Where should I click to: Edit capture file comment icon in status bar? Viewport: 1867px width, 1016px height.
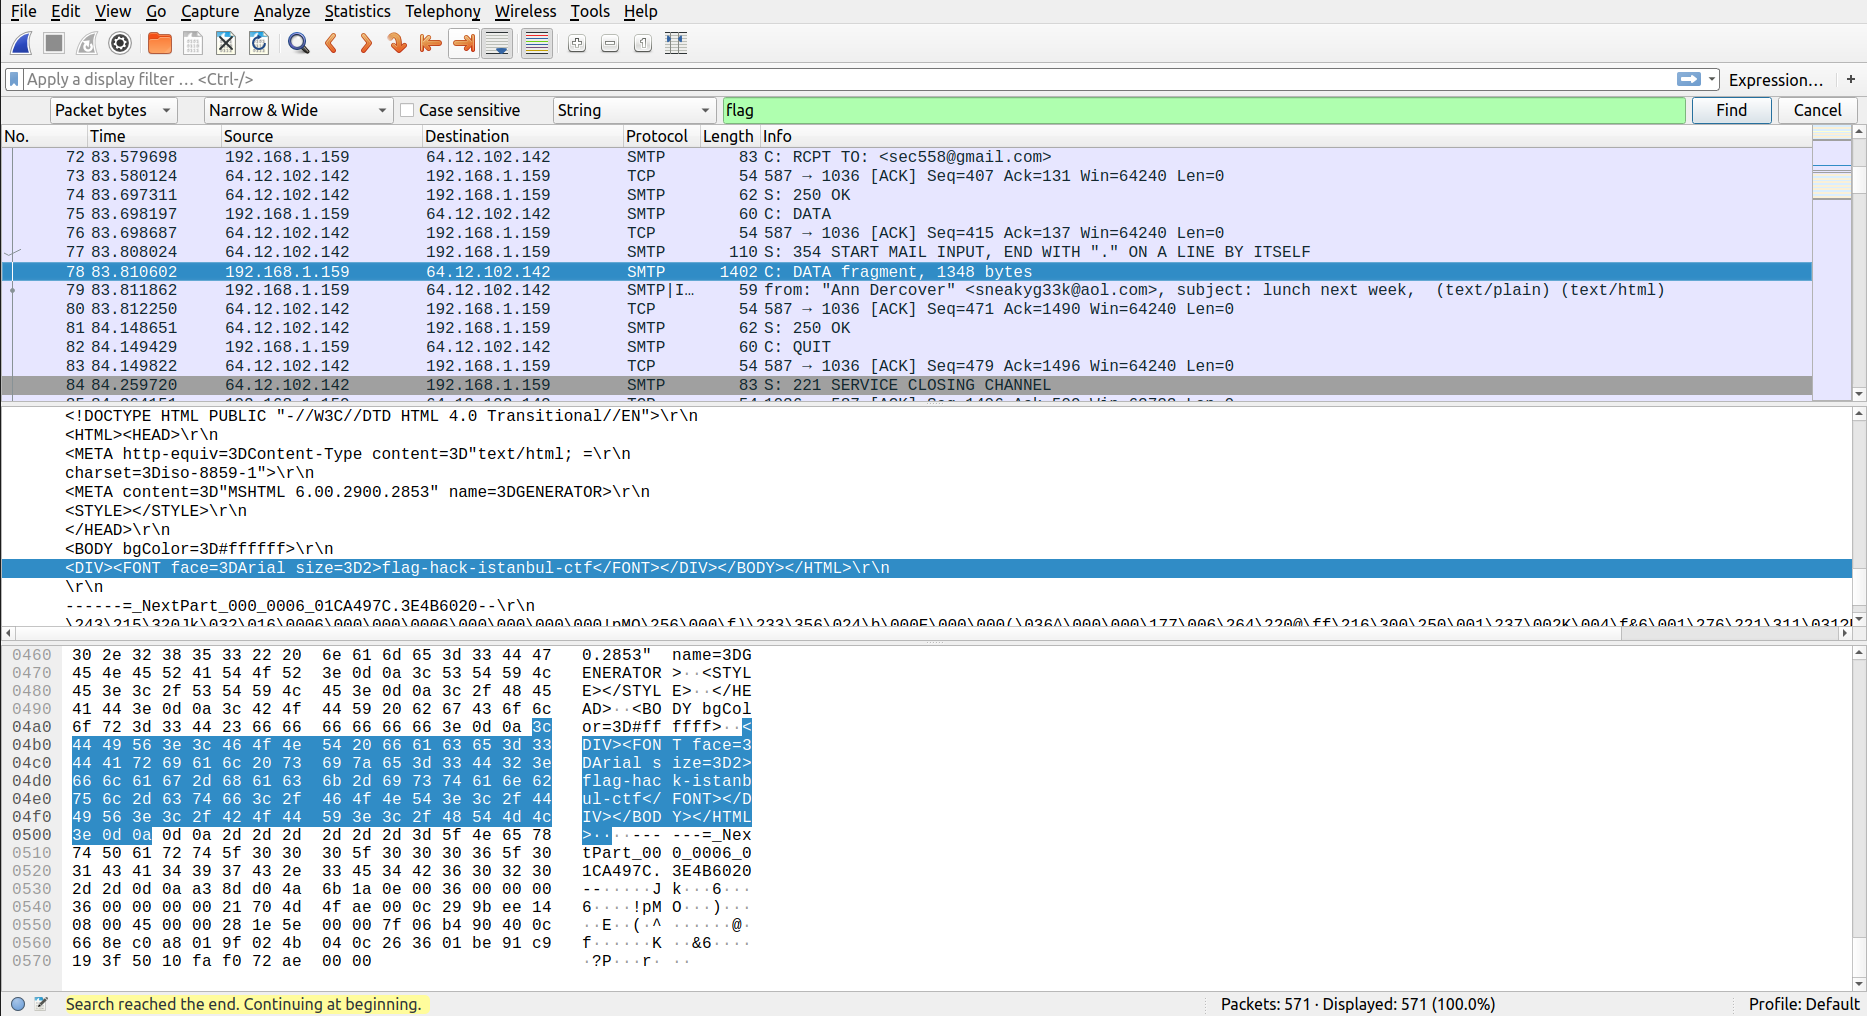[x=41, y=1004]
